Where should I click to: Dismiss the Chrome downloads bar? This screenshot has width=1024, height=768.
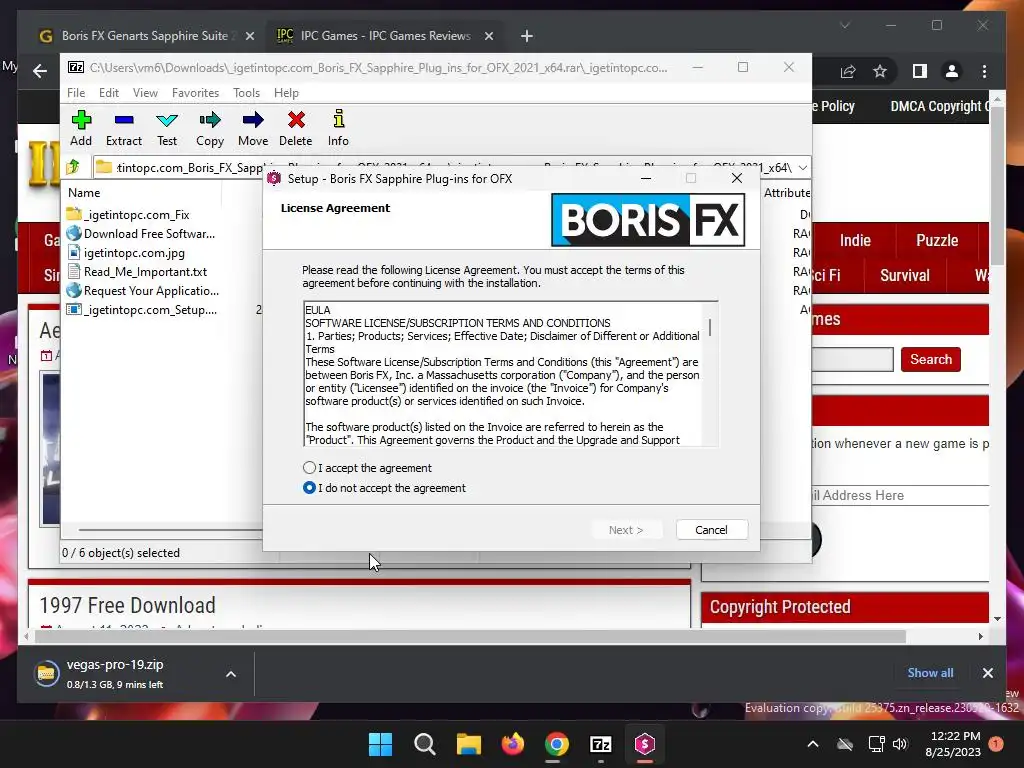pos(987,673)
